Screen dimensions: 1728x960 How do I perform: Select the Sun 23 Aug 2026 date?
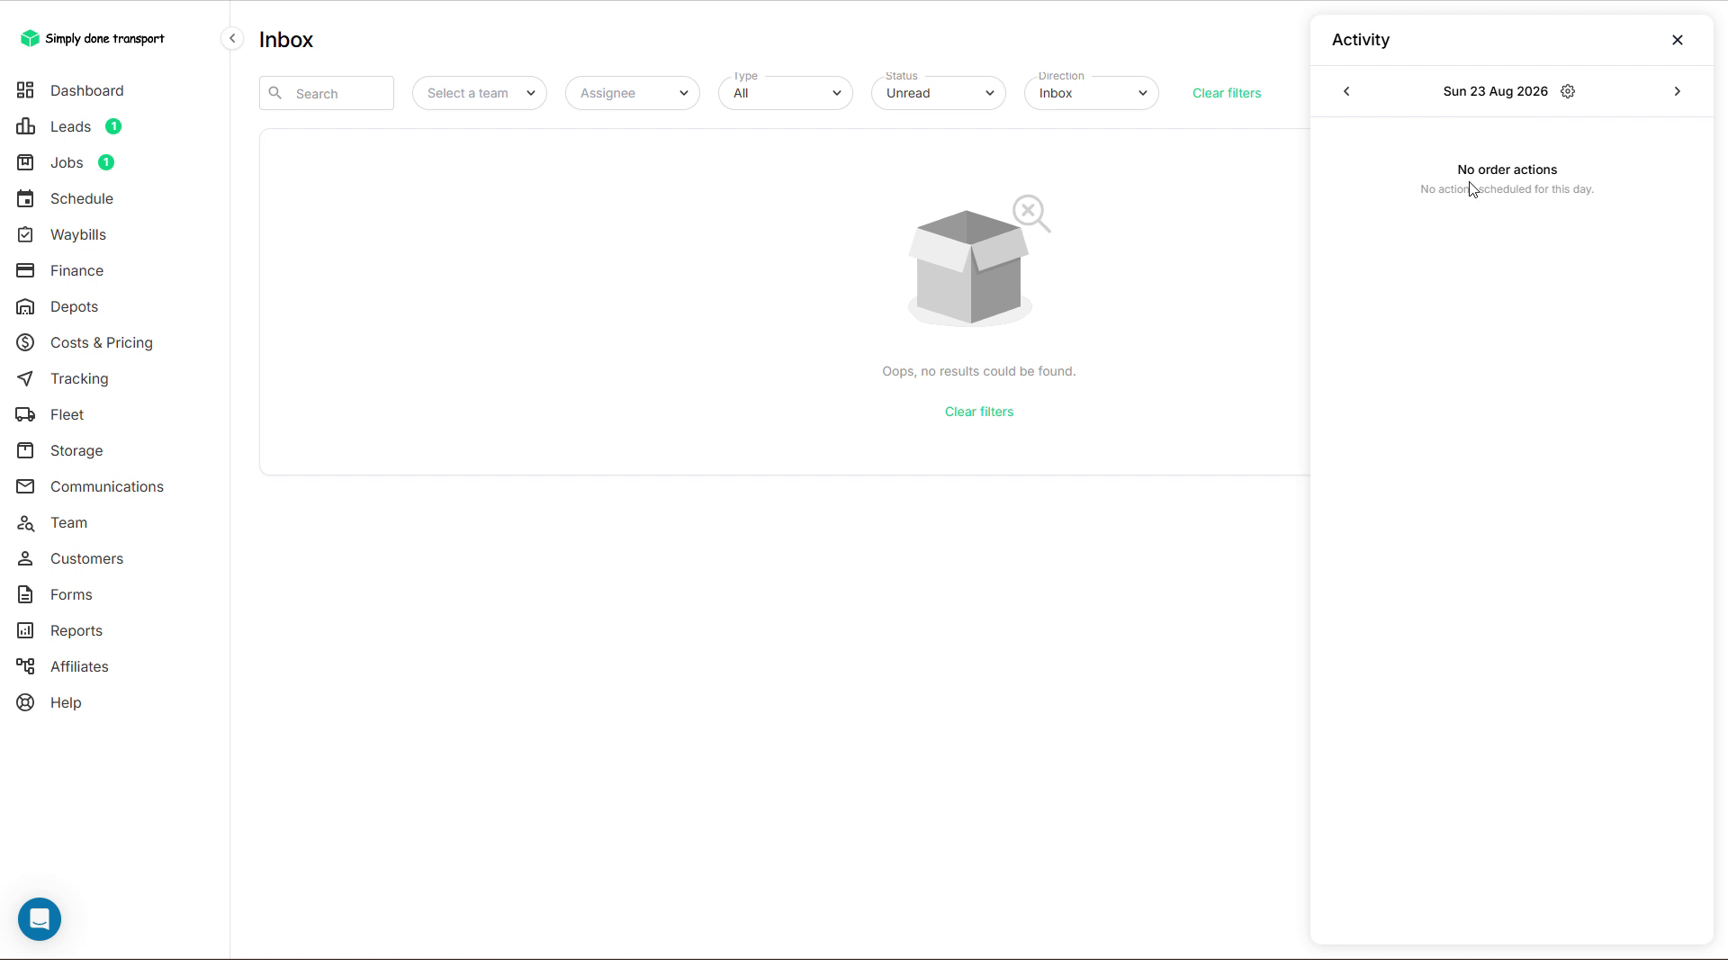(x=1495, y=91)
